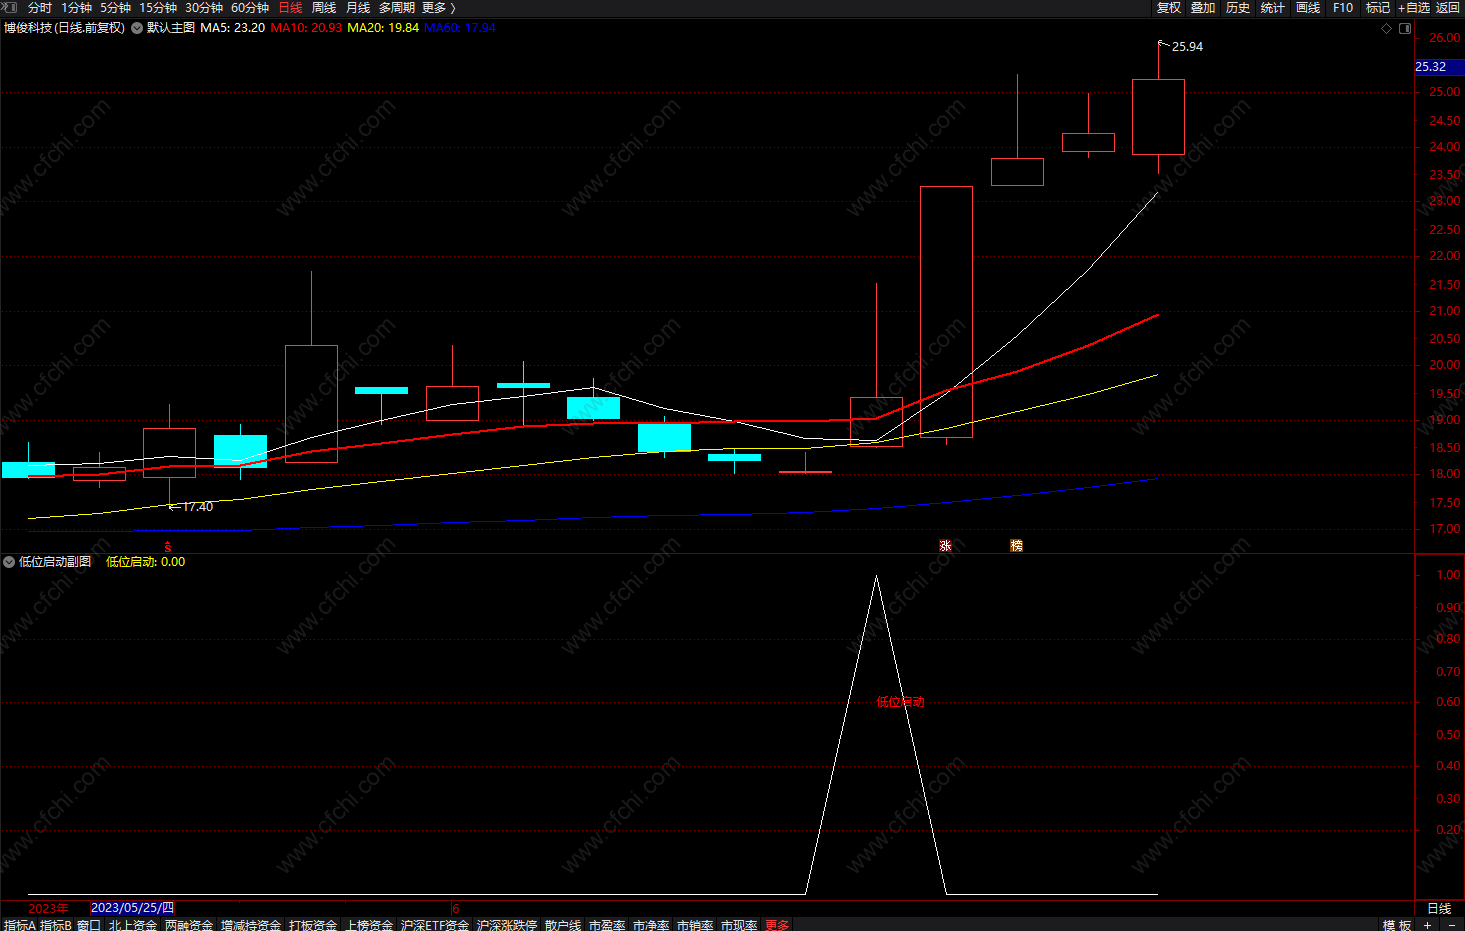Click 日线 label at bottom right
The height and width of the screenshot is (931, 1465).
tap(1439, 908)
